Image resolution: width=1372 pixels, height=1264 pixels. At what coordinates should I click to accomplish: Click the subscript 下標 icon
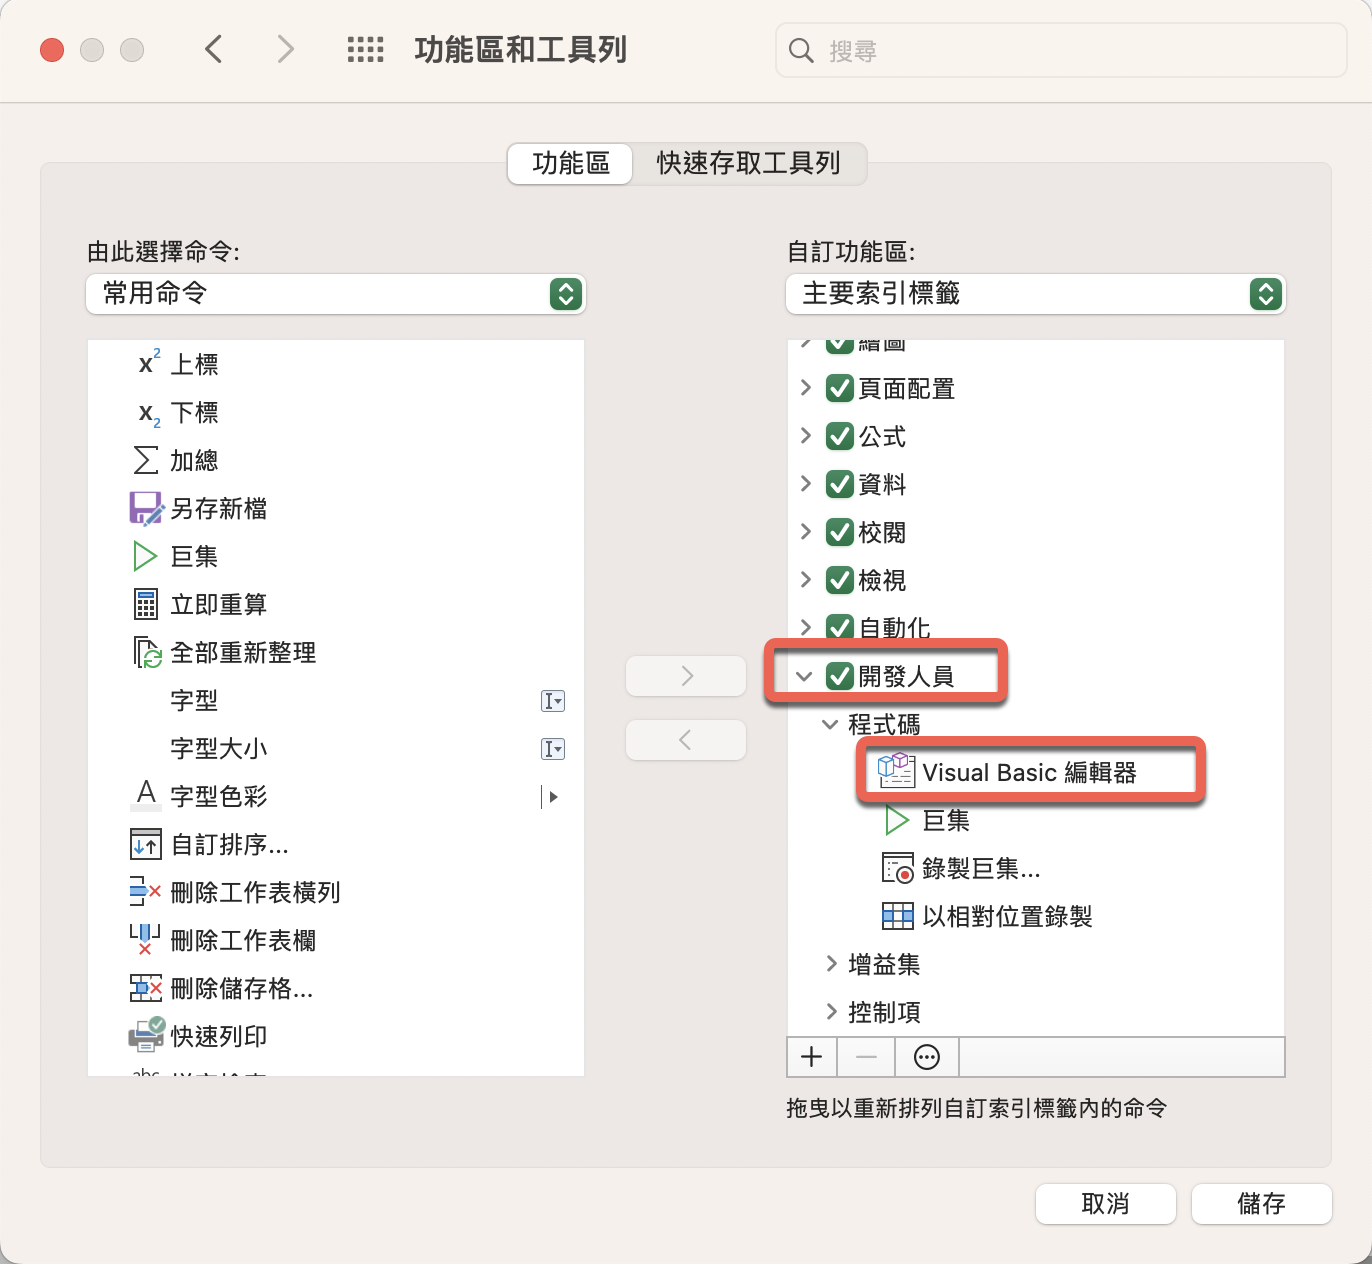[x=149, y=413]
